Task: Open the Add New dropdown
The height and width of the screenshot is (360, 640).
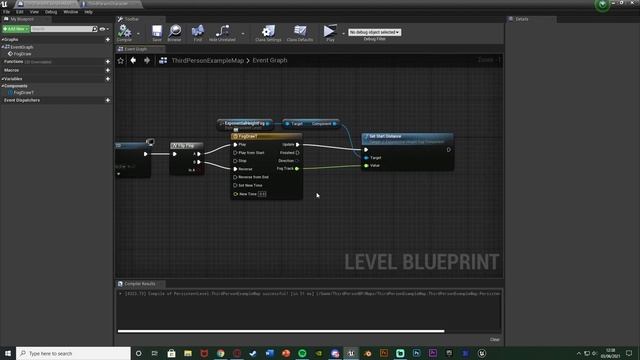Action: coord(16,29)
